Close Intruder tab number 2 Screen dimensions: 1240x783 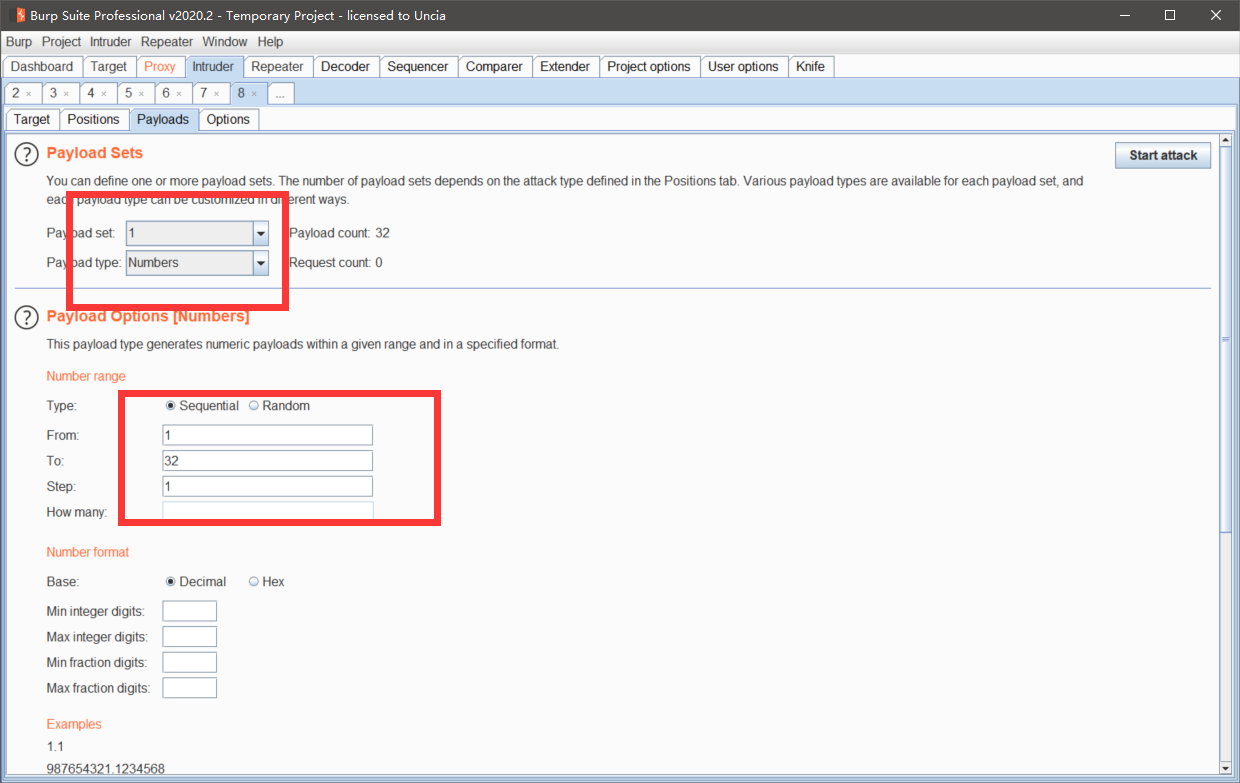point(29,93)
